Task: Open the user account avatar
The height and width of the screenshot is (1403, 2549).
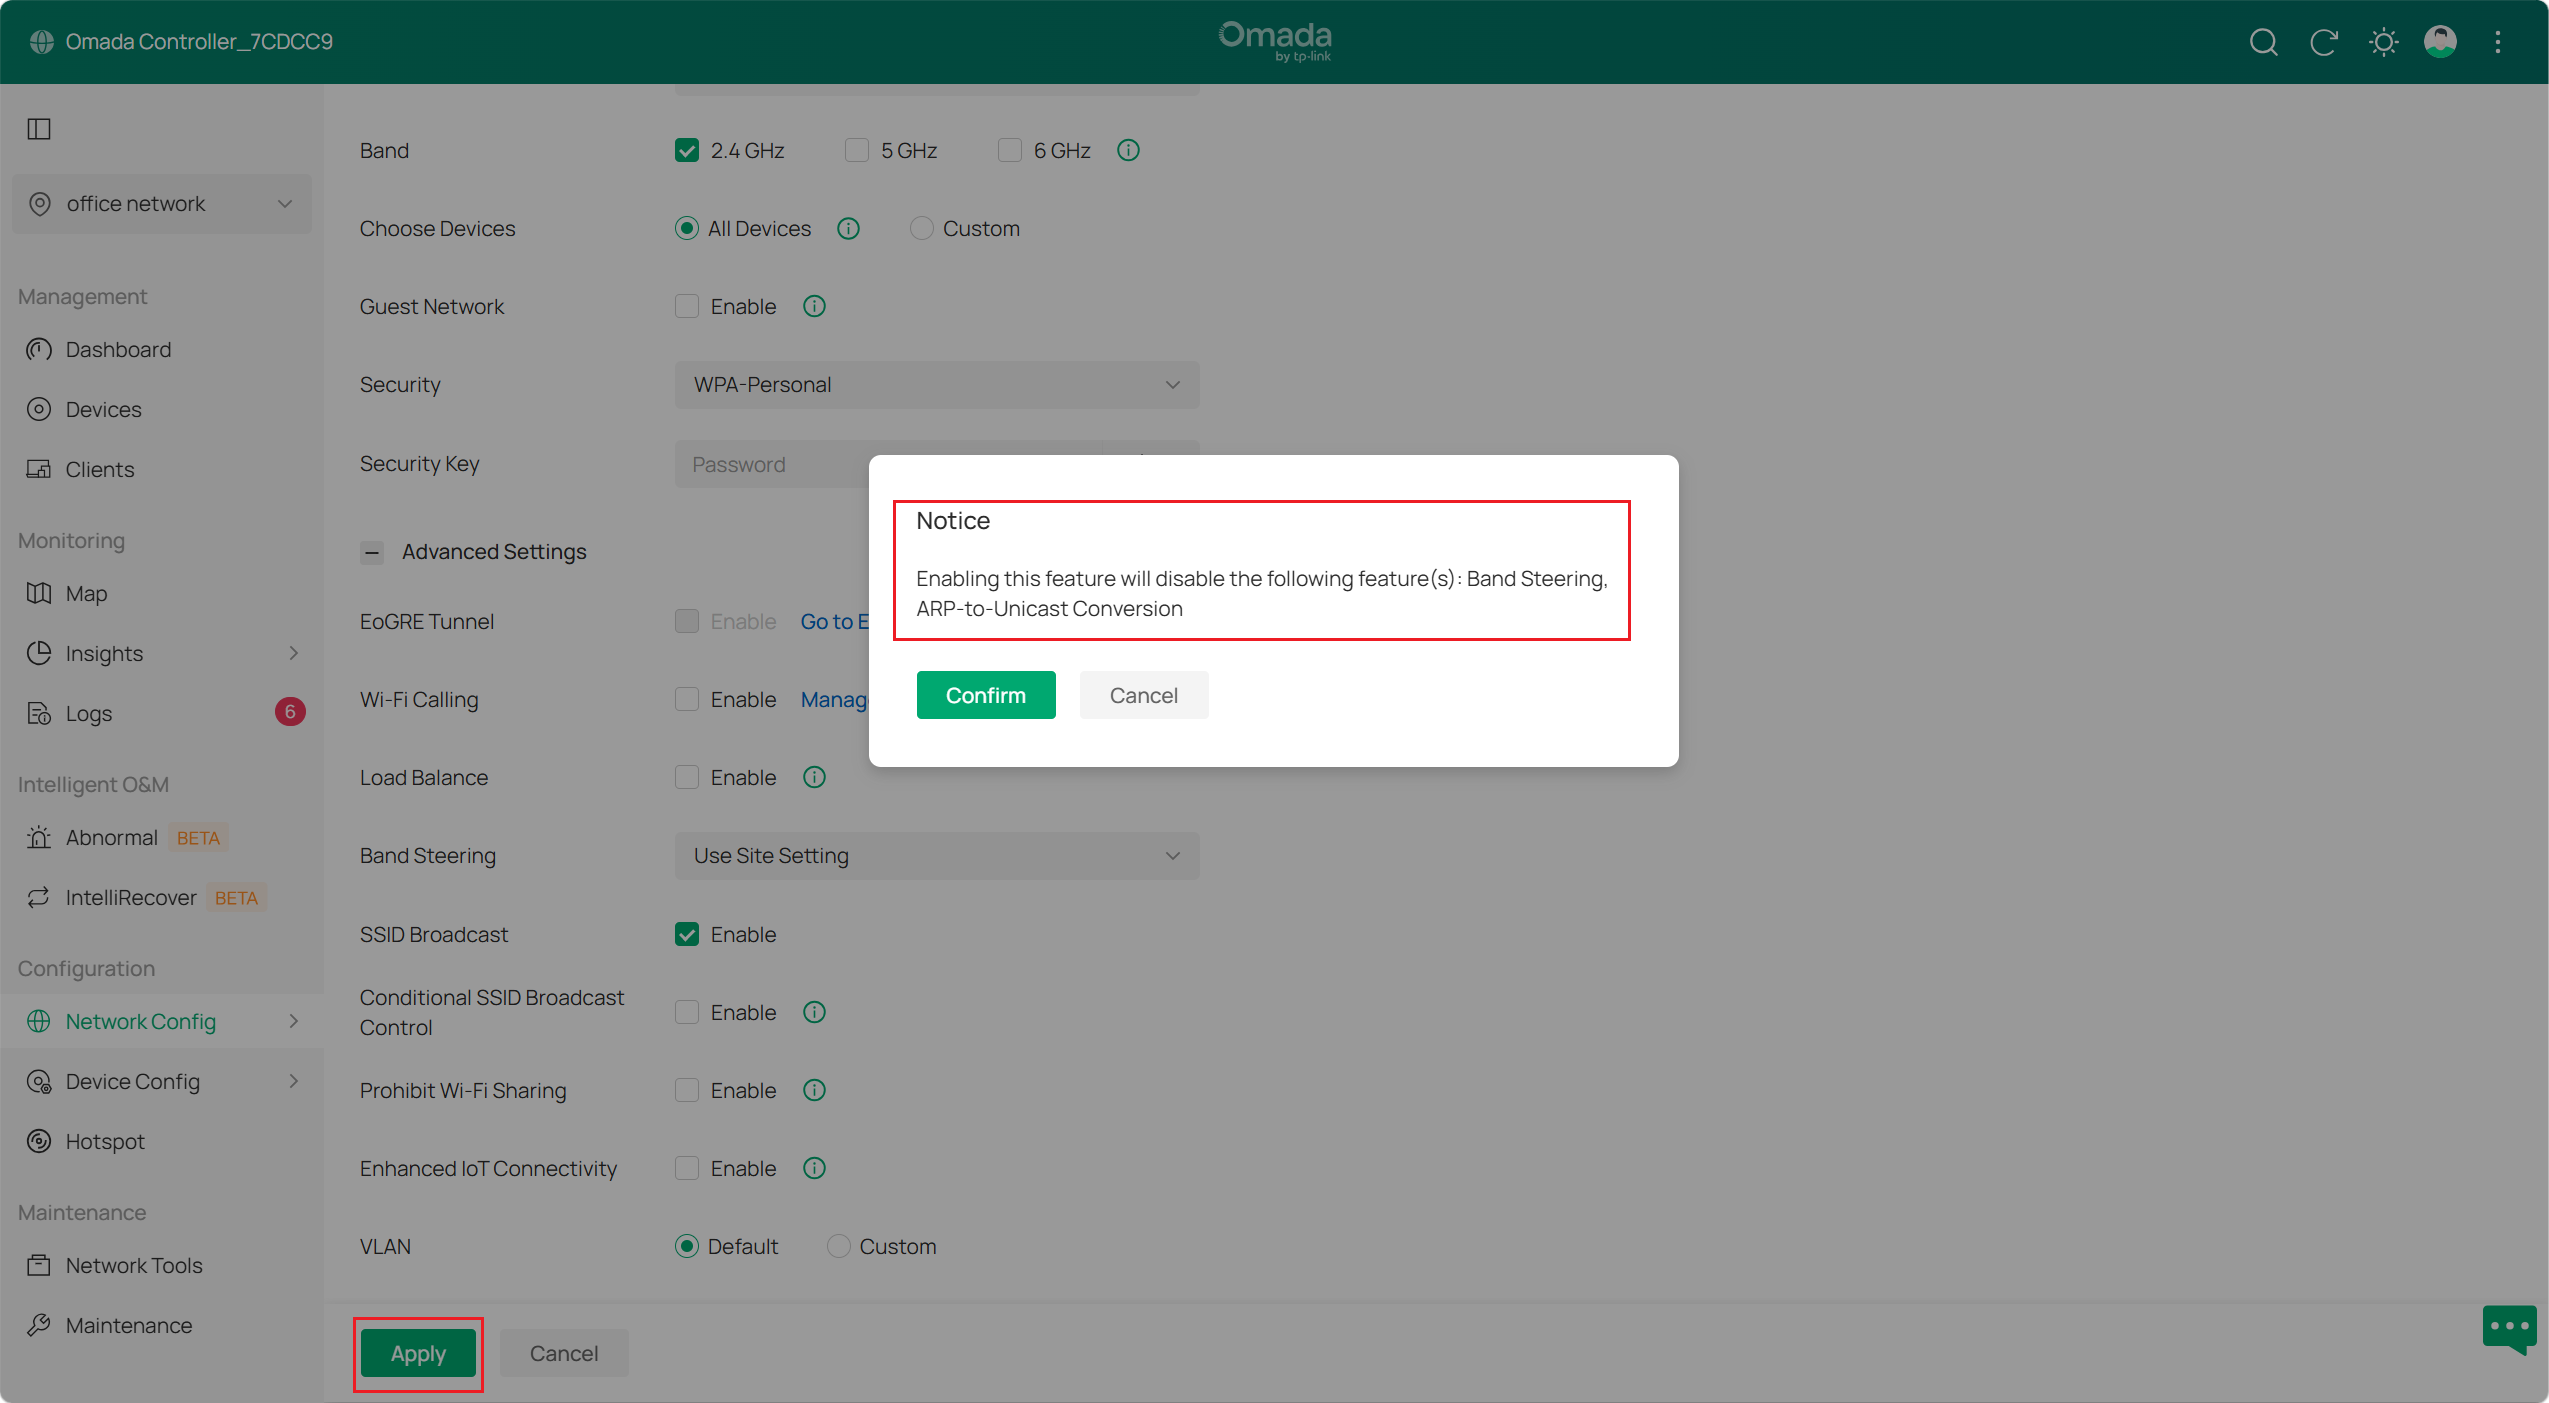Action: click(2440, 42)
